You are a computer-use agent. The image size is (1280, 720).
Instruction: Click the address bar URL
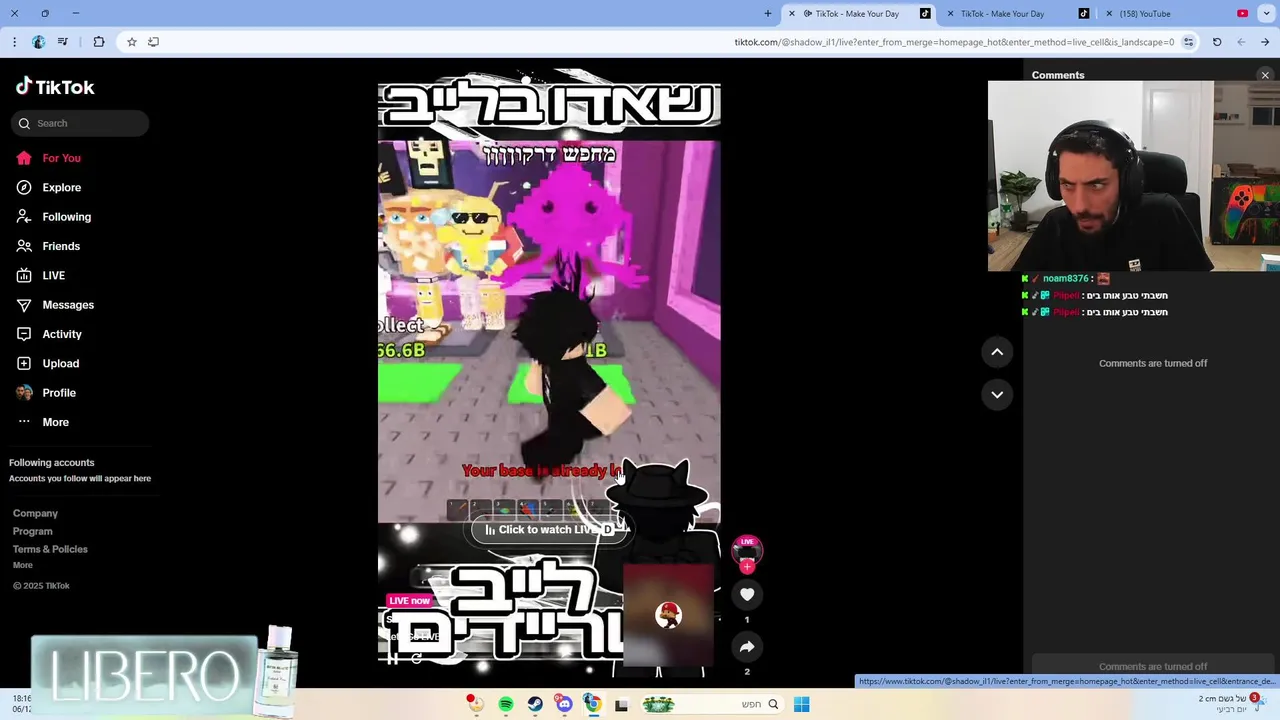pos(954,42)
